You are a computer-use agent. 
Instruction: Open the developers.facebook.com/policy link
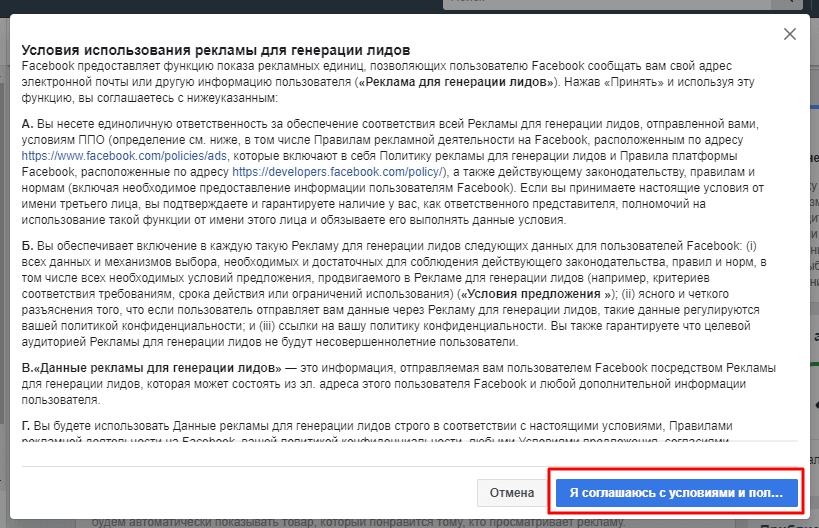pos(337,172)
